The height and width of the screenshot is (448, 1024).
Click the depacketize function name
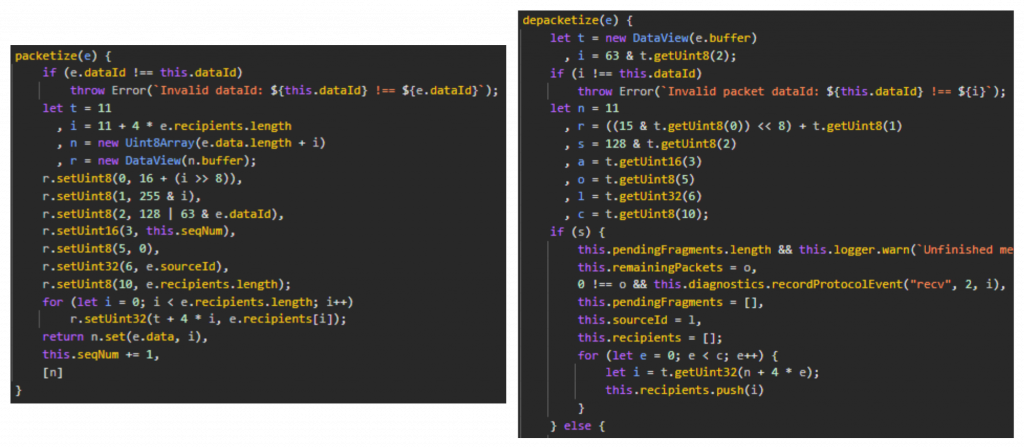(x=560, y=21)
